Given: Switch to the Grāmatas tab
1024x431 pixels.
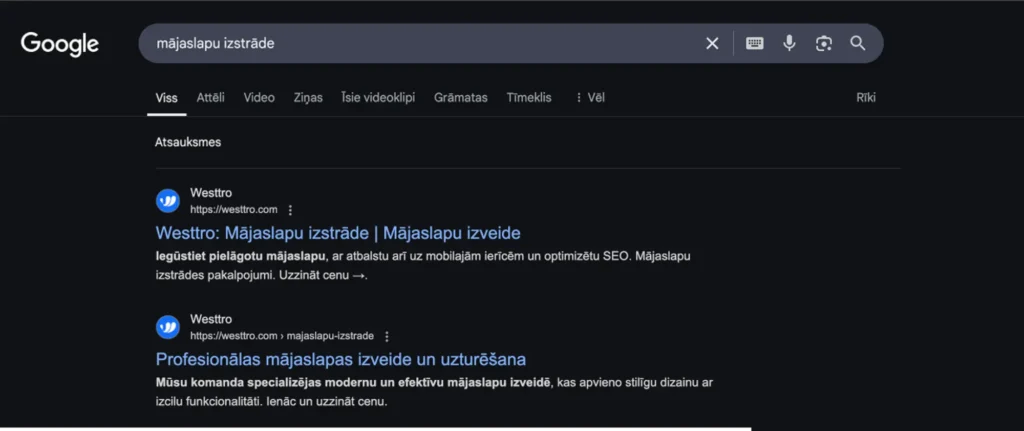Looking at the screenshot, I should (x=461, y=98).
